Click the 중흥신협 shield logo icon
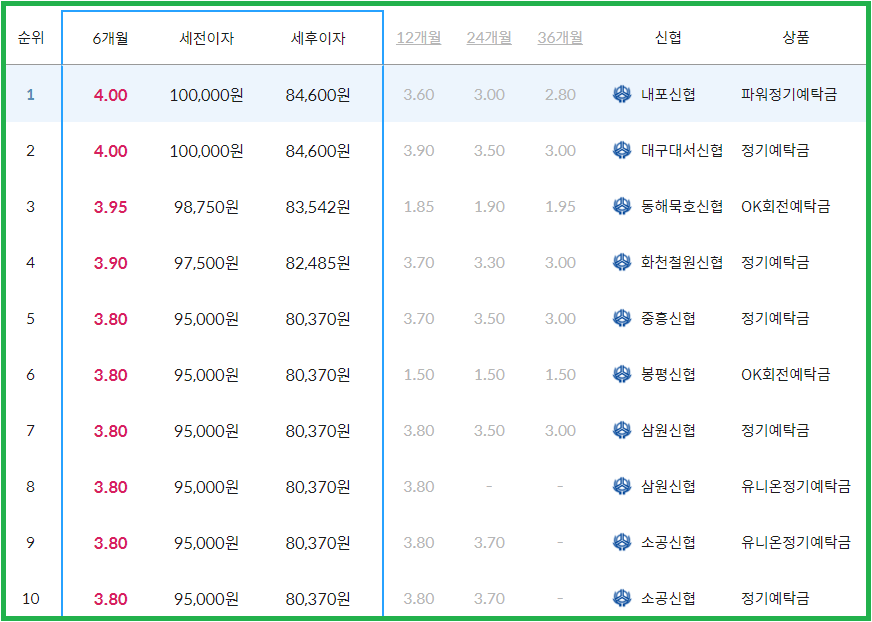Screen dimensions: 872x622 (621, 317)
